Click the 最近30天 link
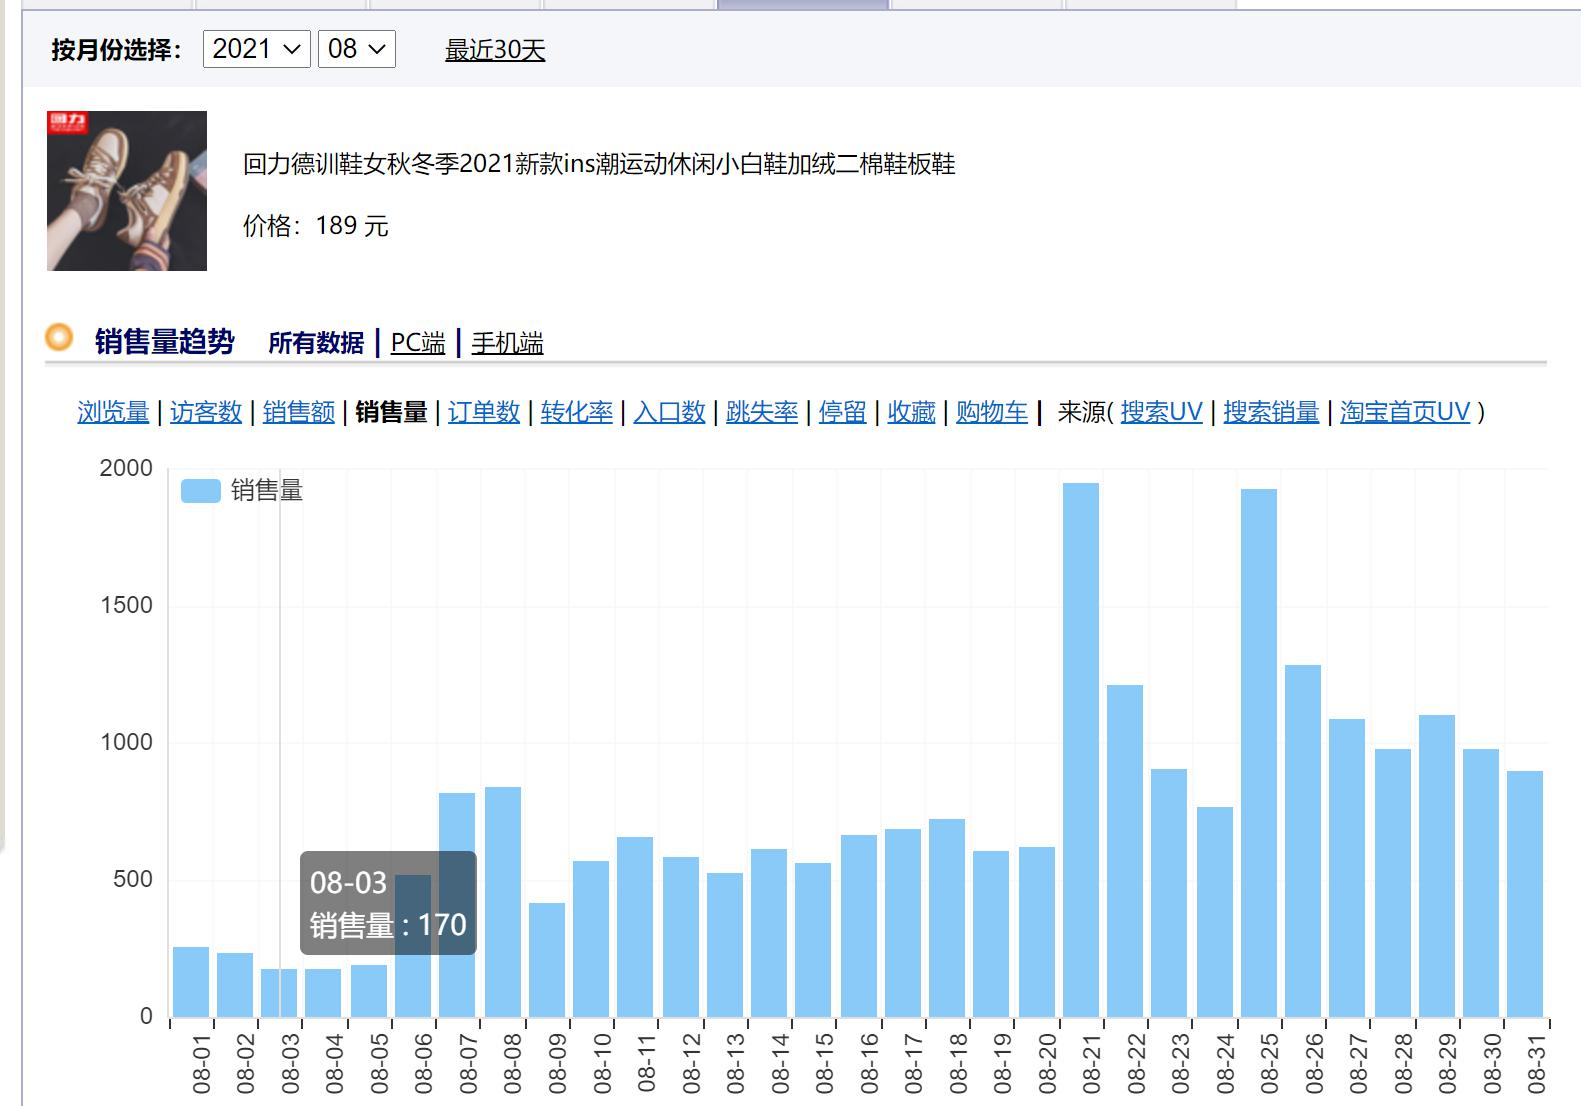The height and width of the screenshot is (1106, 1581). point(495,51)
